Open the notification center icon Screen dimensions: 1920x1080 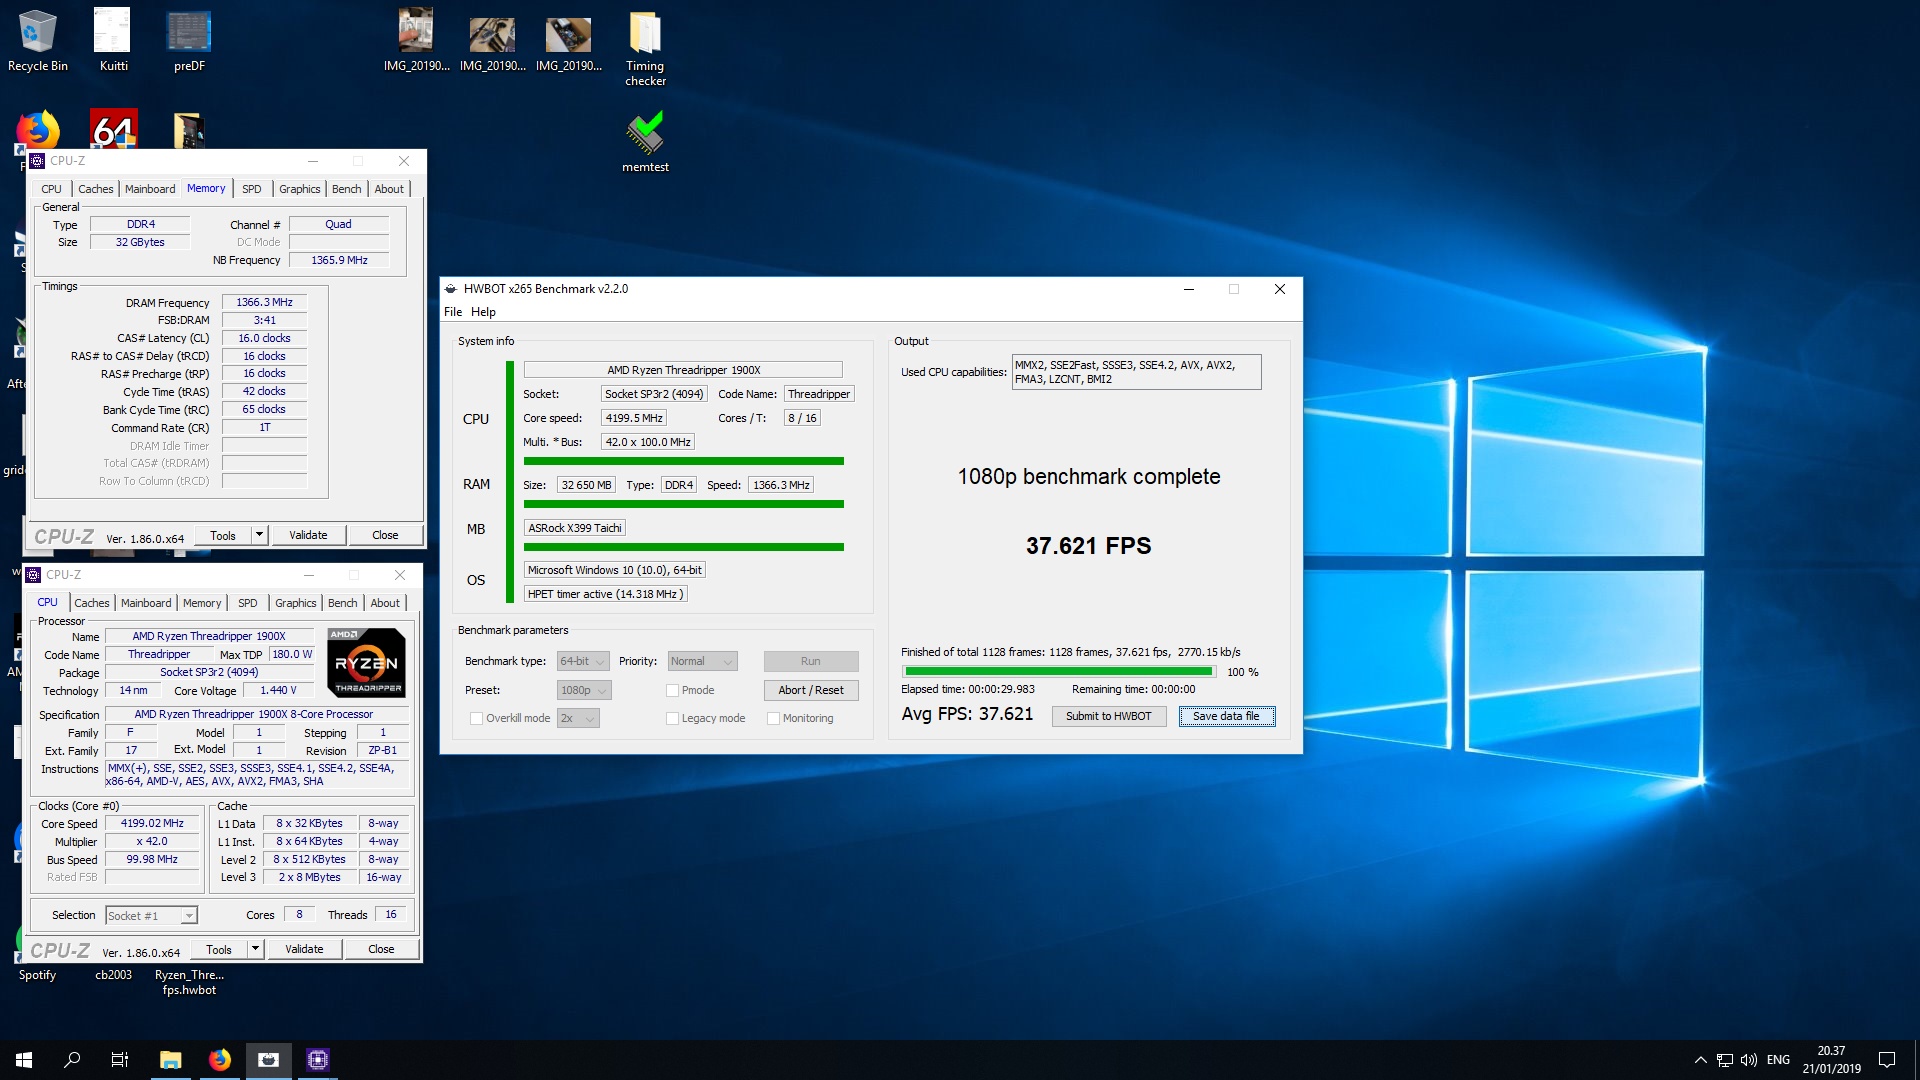pyautogui.click(x=1887, y=1060)
